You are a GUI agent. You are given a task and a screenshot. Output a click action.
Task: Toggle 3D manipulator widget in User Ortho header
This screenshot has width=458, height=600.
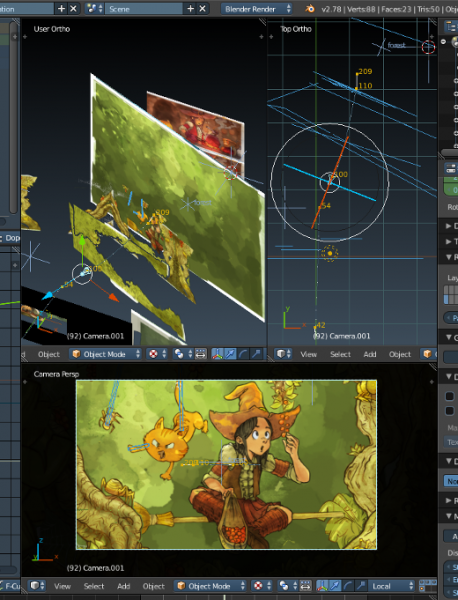217,354
